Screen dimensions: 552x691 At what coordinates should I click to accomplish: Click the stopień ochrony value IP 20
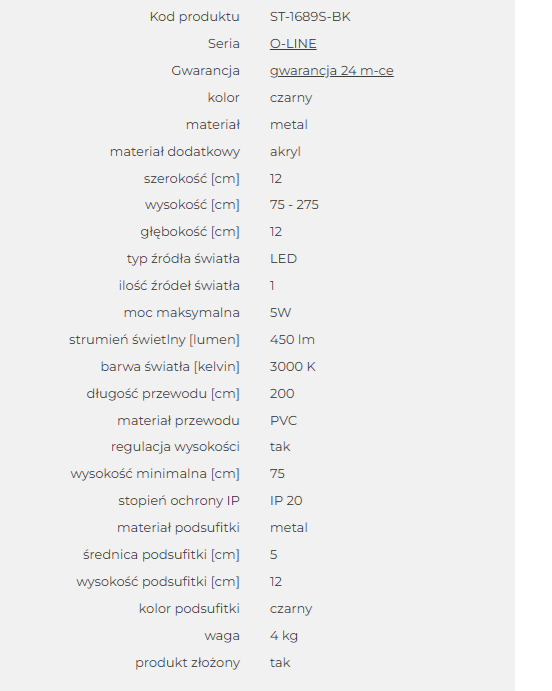286,501
